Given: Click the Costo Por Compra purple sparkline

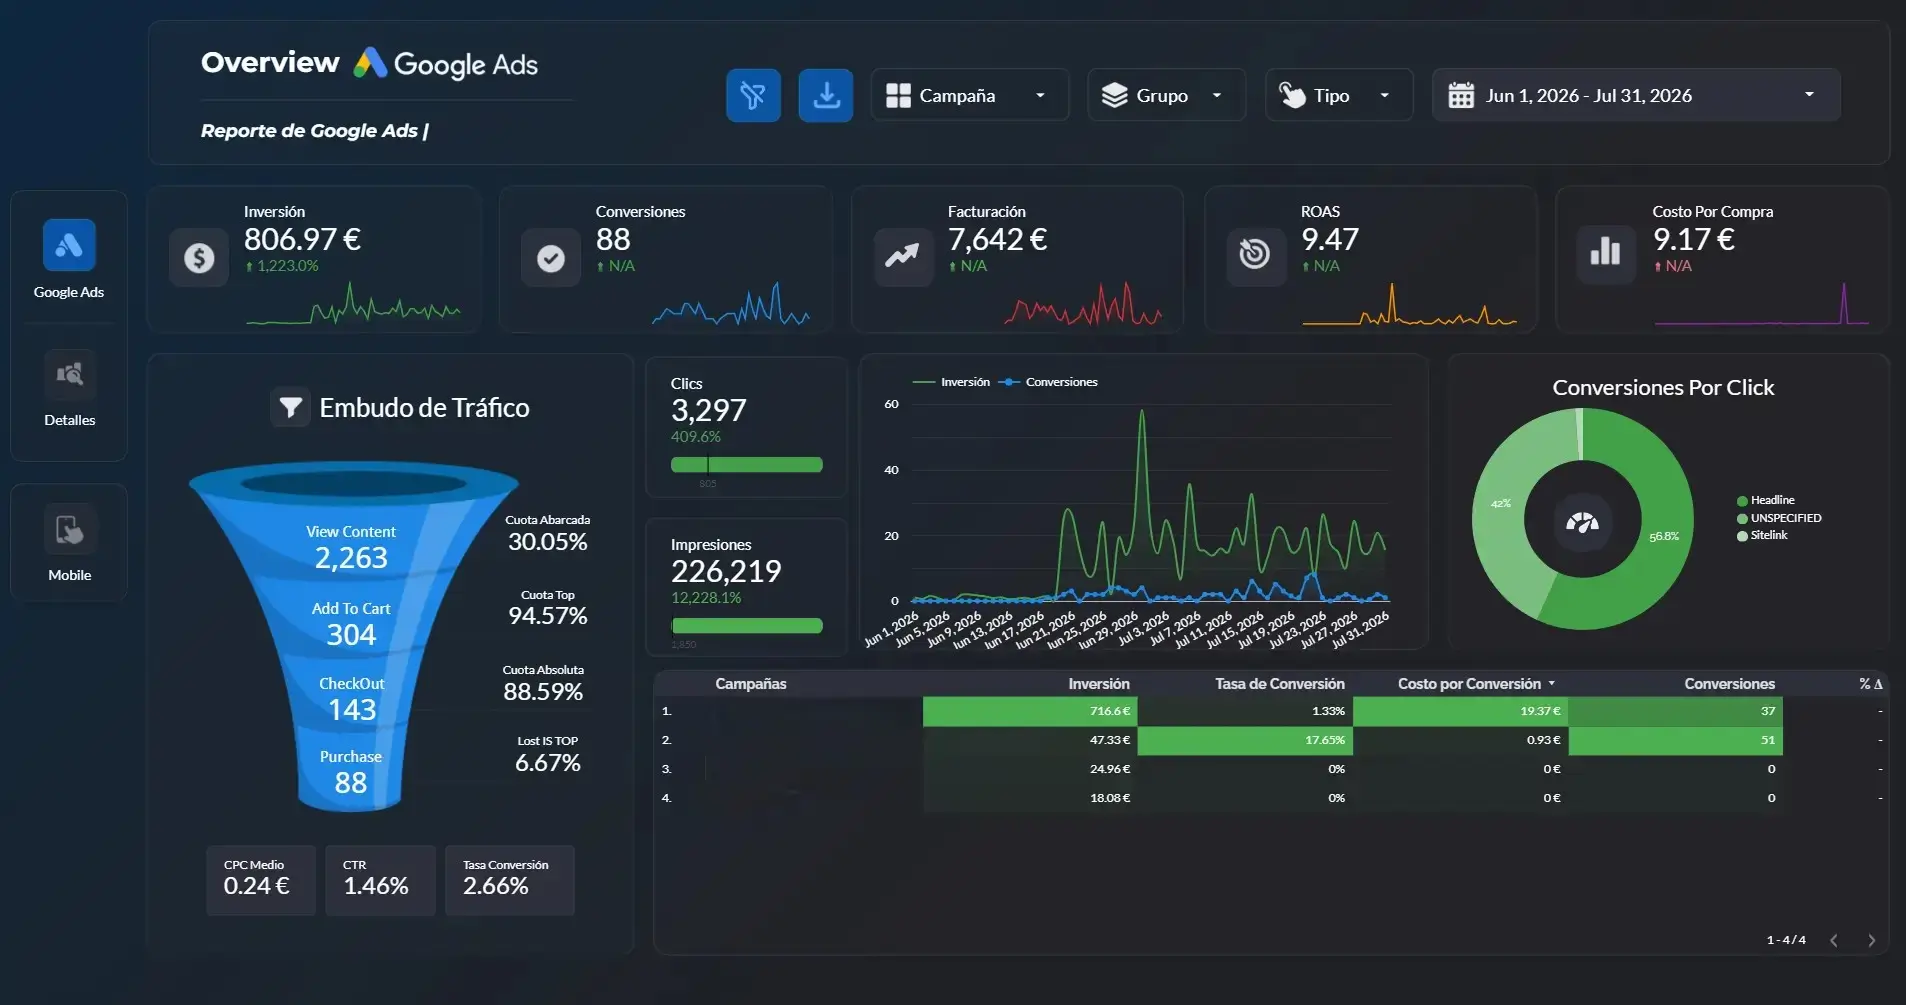Looking at the screenshot, I should pos(1761,304).
